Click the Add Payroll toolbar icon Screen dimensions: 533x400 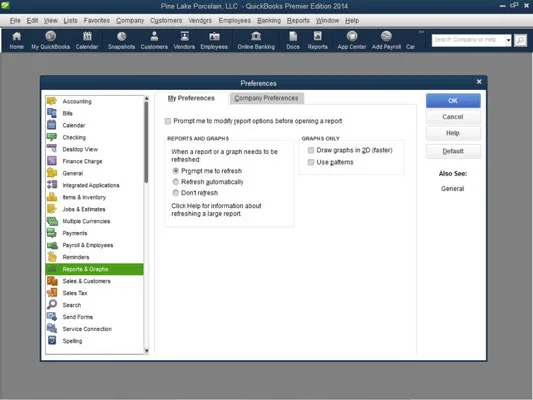(x=386, y=40)
